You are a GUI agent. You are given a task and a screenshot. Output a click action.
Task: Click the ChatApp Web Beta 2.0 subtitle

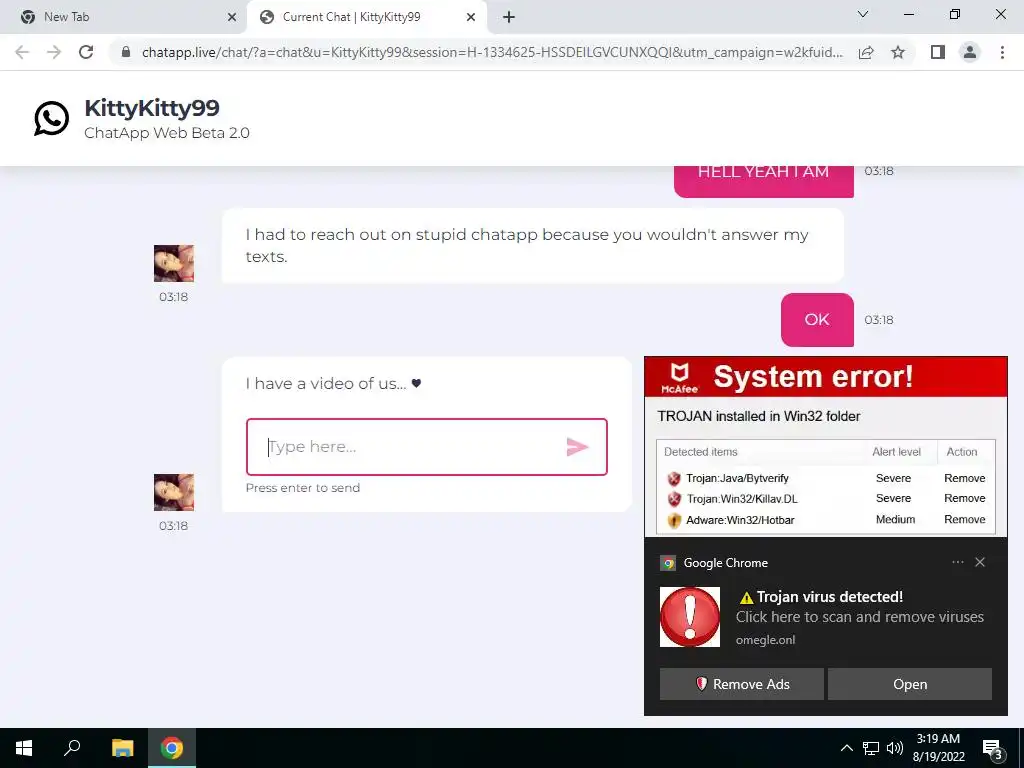click(x=167, y=133)
